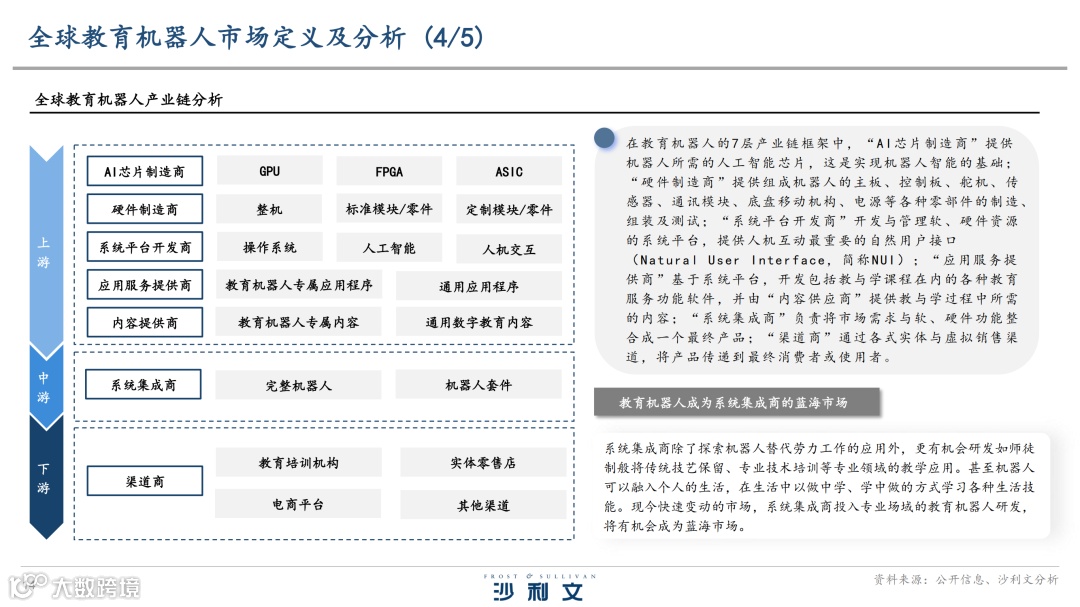Click the '应用服务提供商' box

145,285
